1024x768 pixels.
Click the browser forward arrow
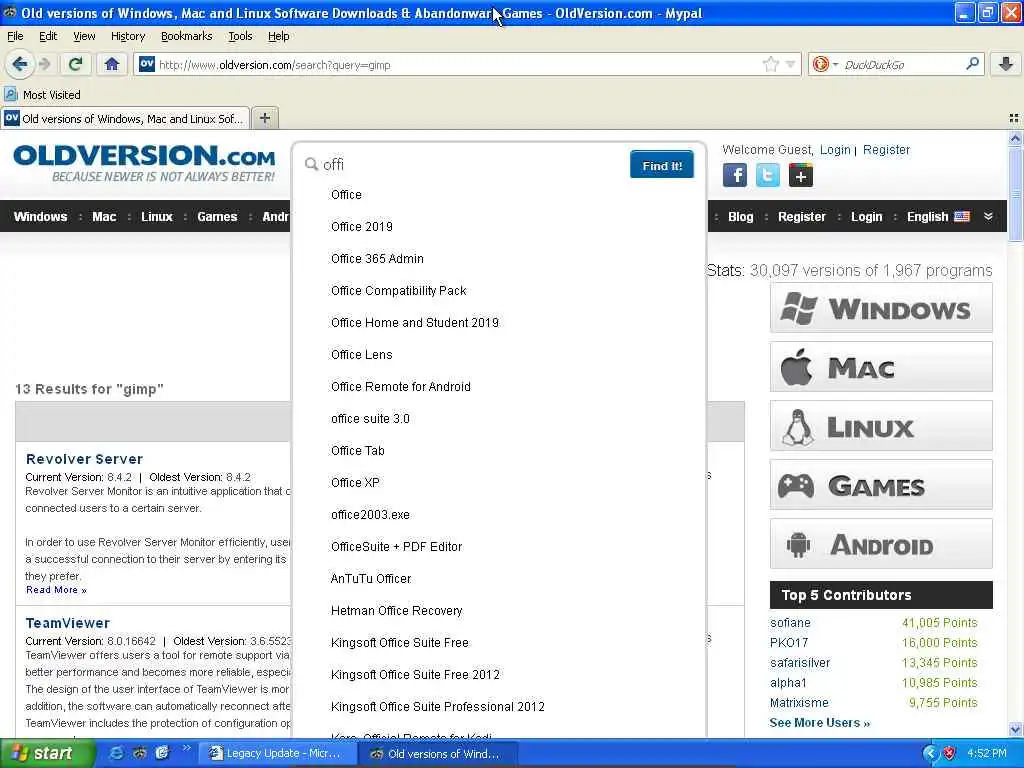point(45,65)
